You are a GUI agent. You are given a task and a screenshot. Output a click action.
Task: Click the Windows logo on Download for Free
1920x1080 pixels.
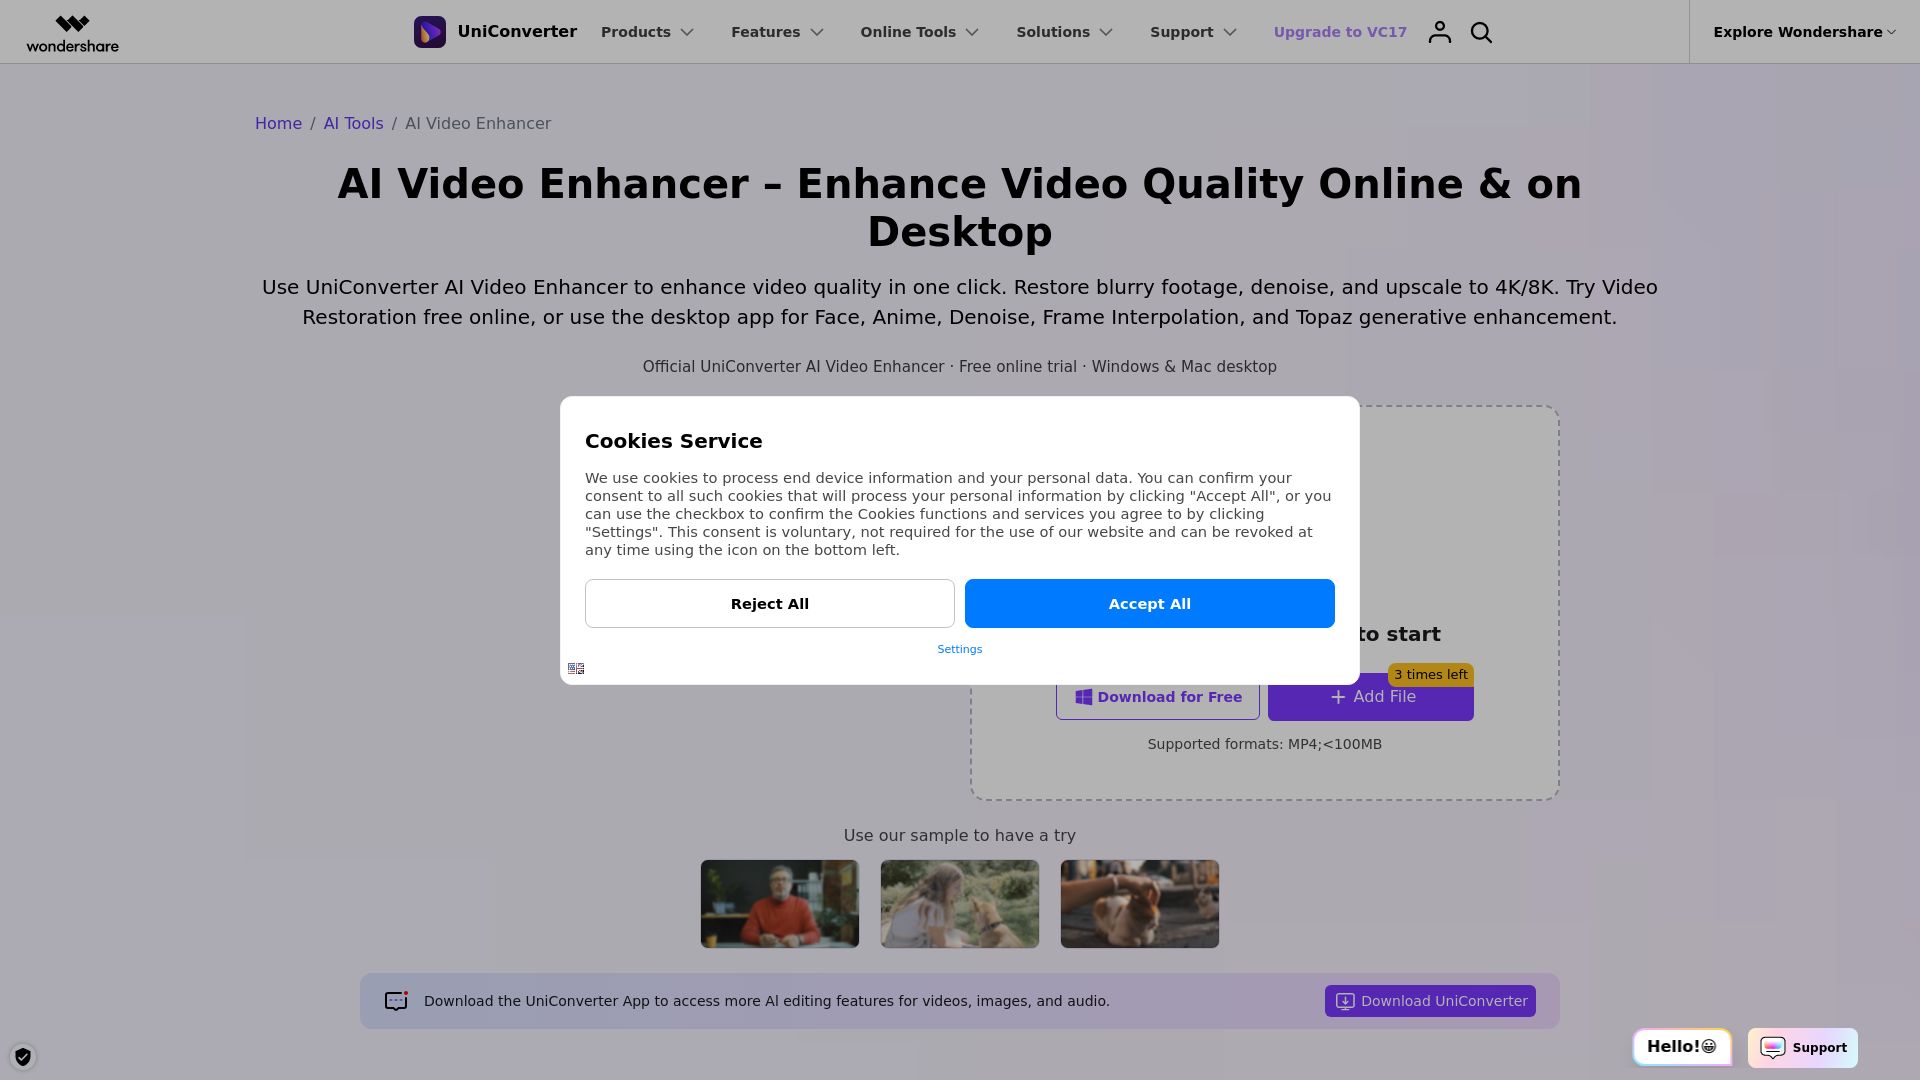(x=1083, y=697)
